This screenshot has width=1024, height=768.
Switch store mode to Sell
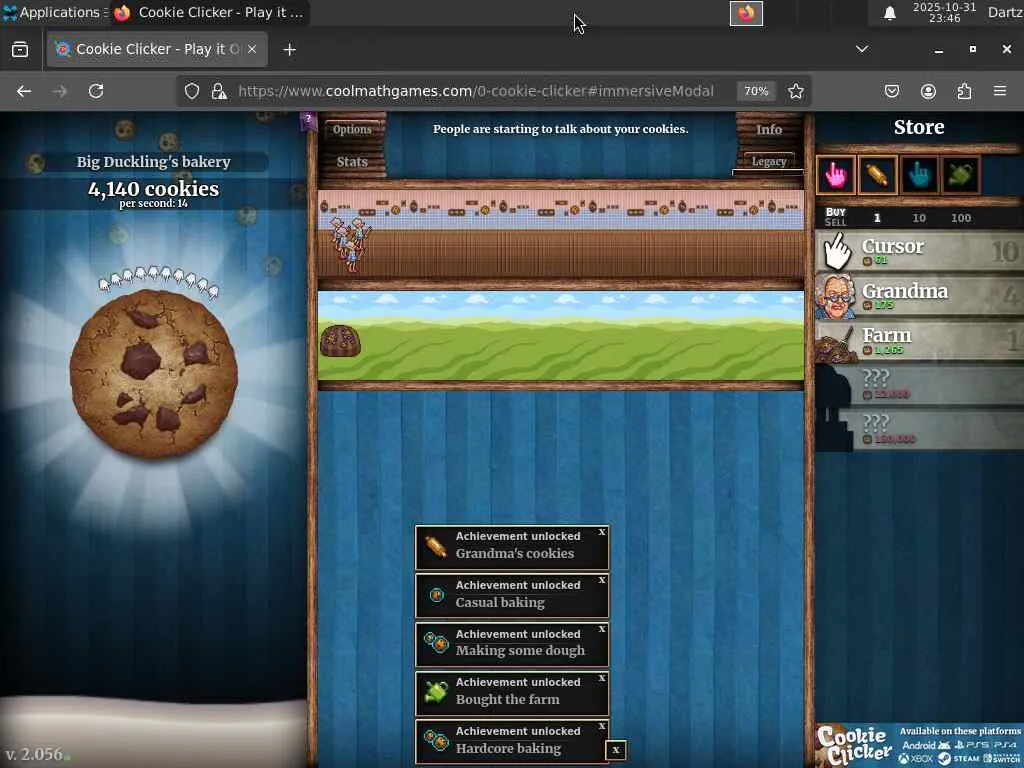835,222
